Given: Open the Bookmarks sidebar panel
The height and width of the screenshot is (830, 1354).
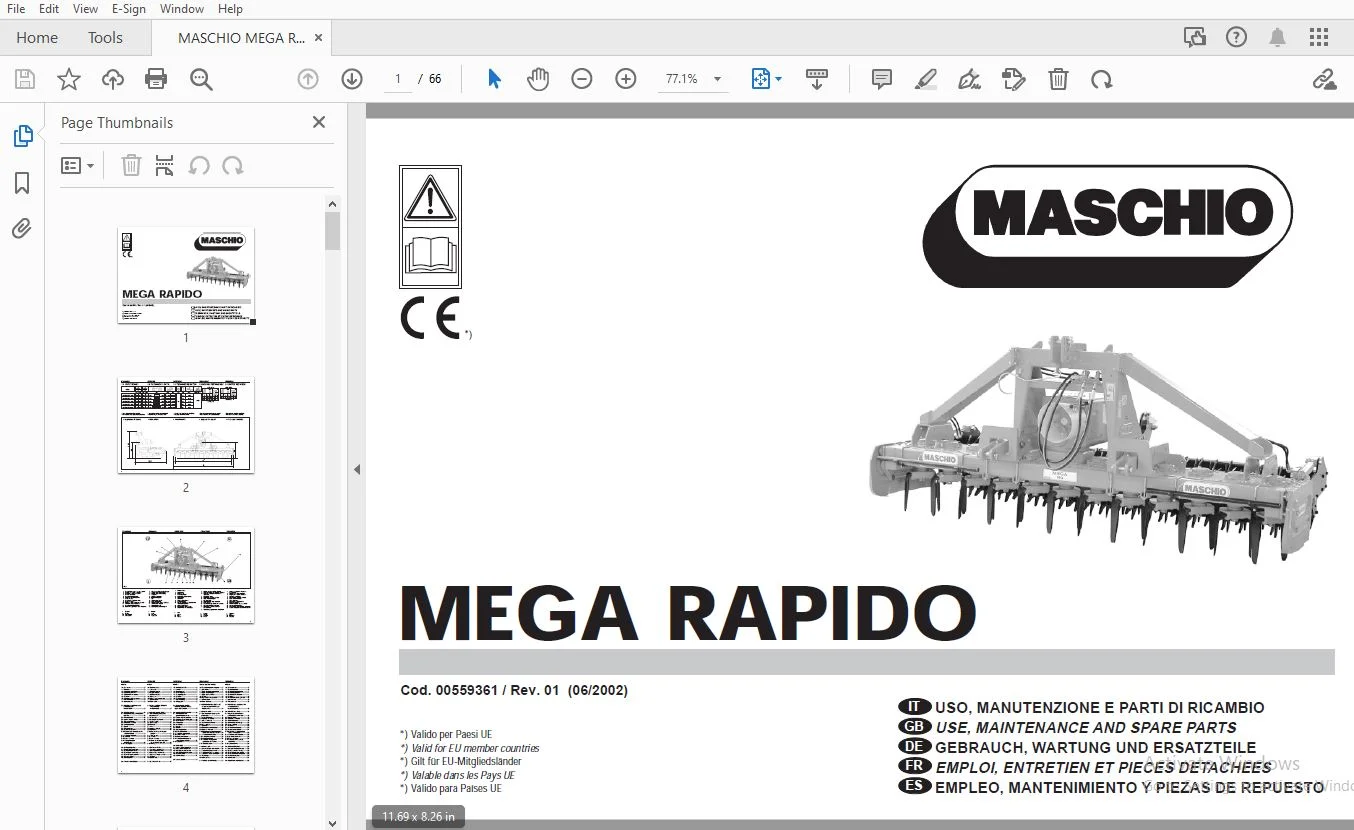Looking at the screenshot, I should click(x=22, y=183).
